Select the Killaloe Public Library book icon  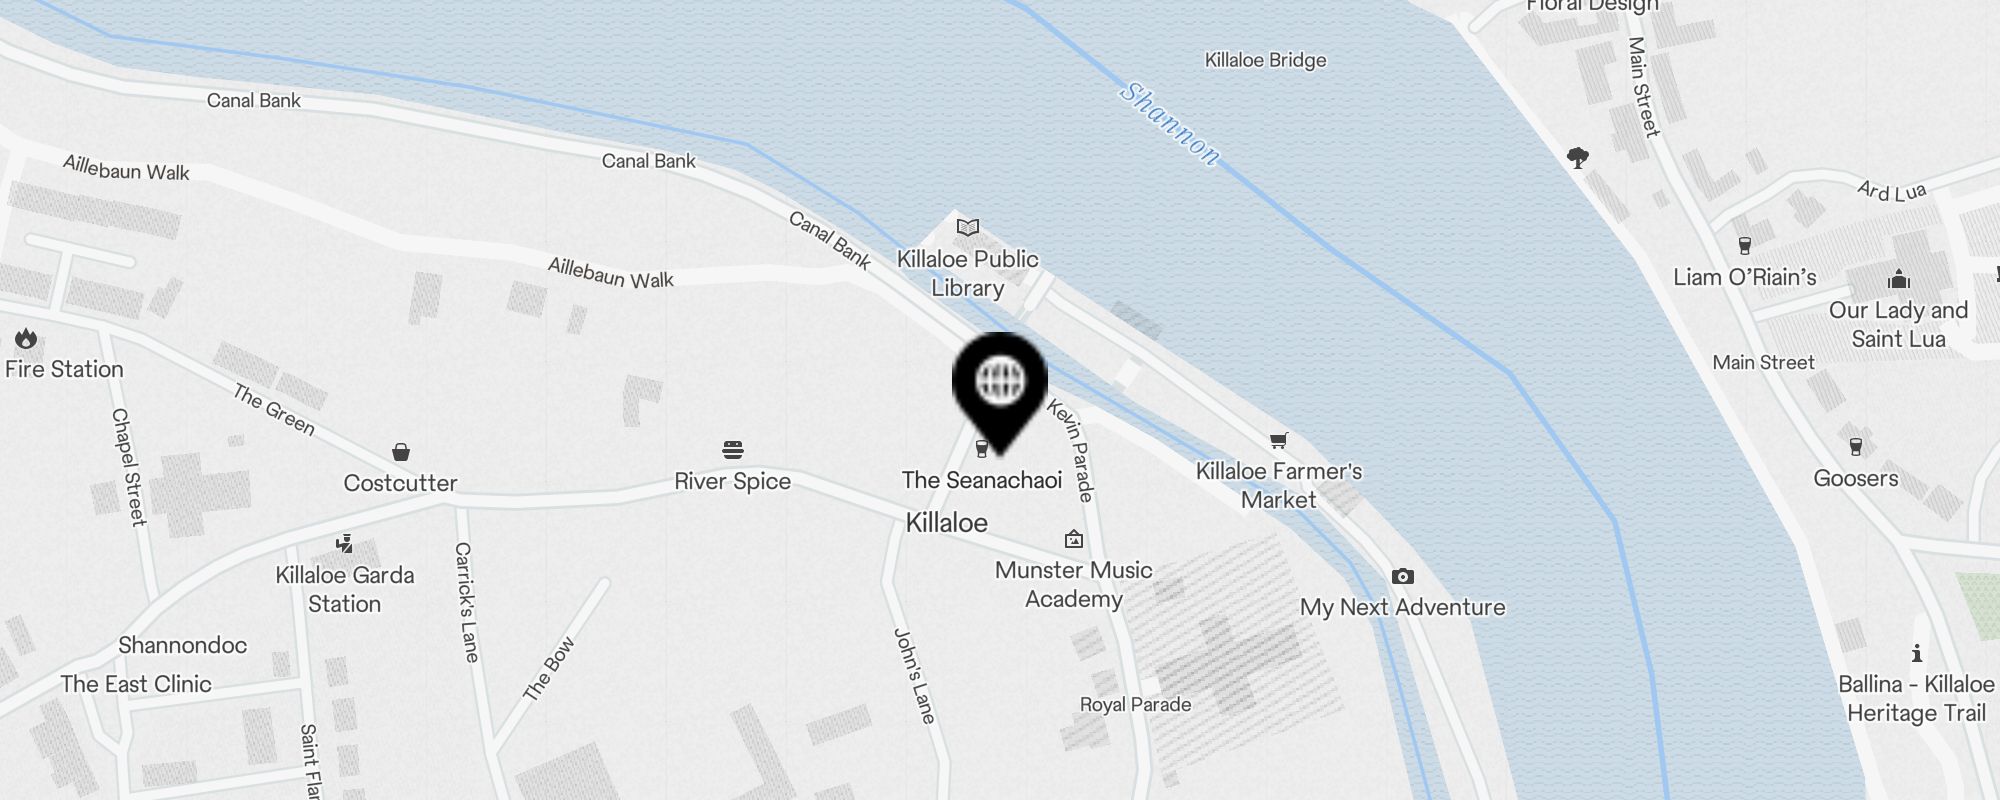coord(967,227)
